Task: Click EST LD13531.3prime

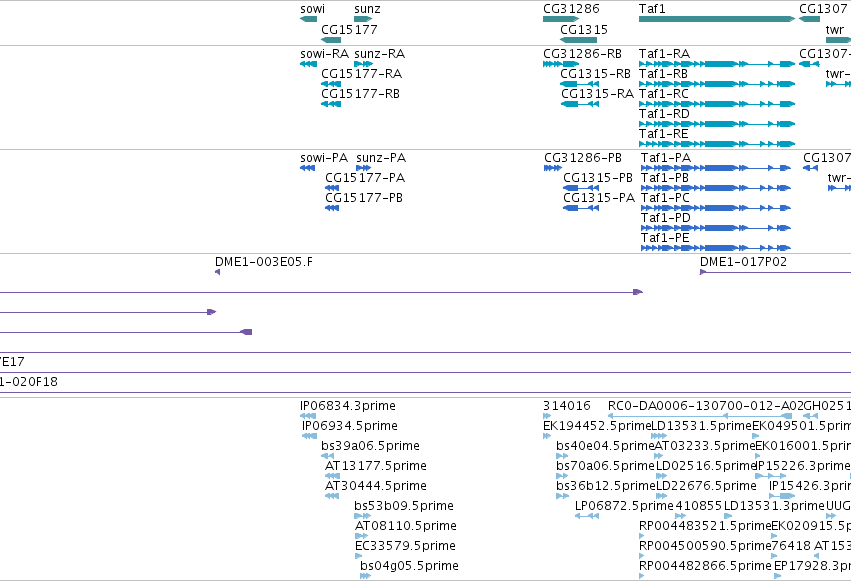Action: 729,516
